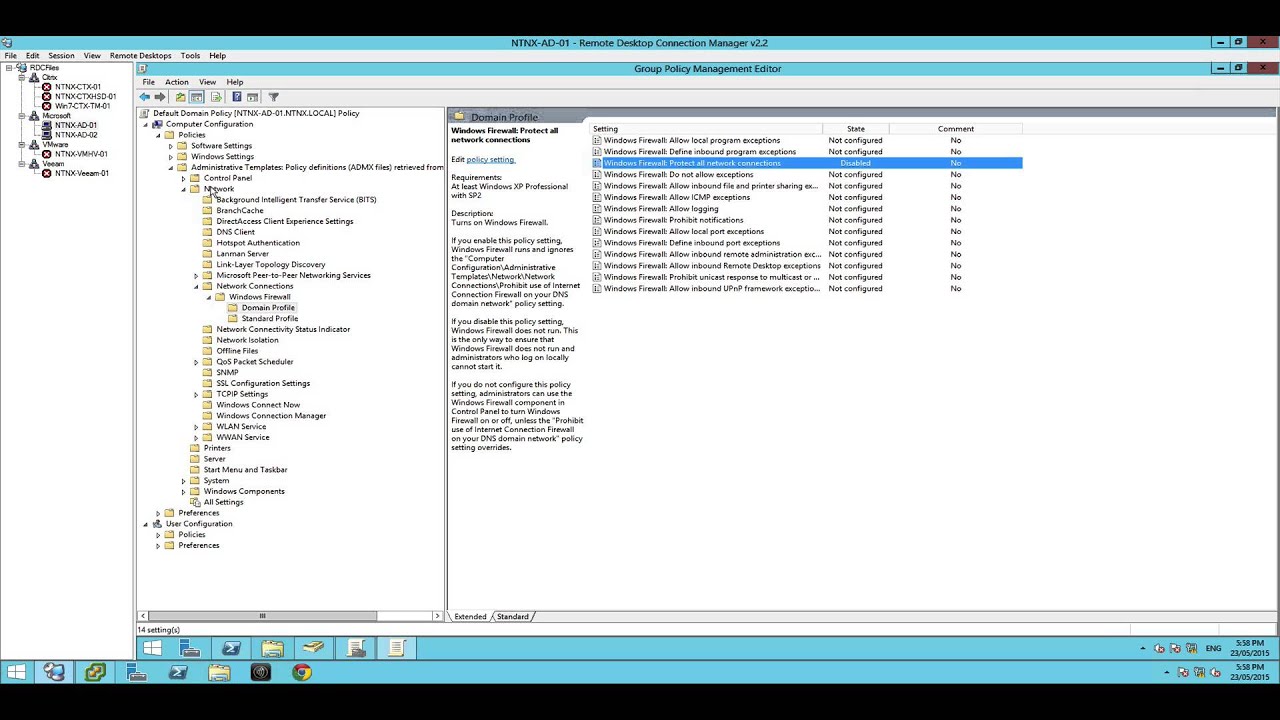Open the Tools menu in RDCMan
Screen dimensions: 1280x720
[190, 56]
